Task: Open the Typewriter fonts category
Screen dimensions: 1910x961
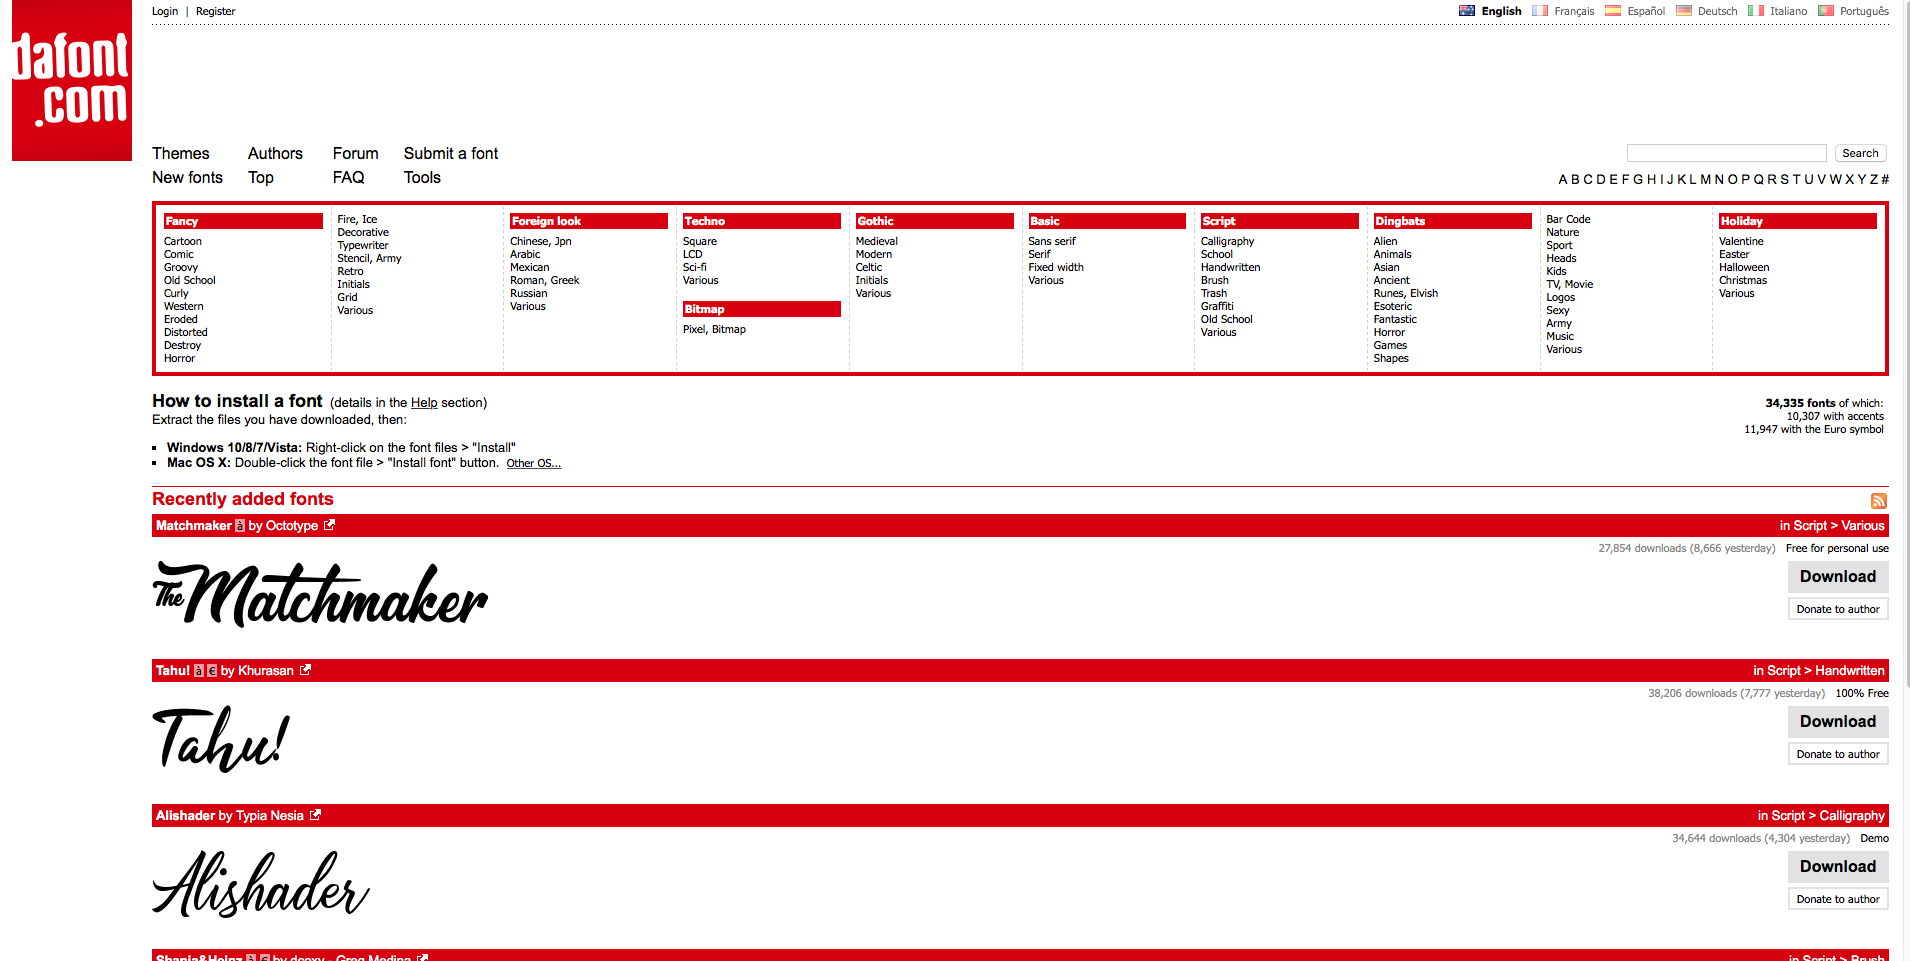Action: [363, 245]
